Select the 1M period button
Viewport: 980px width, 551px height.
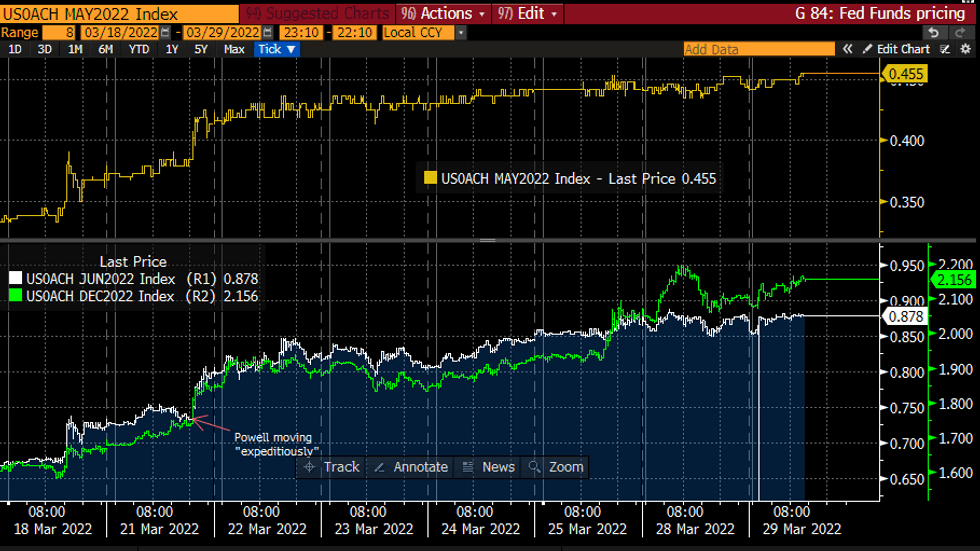[x=75, y=49]
